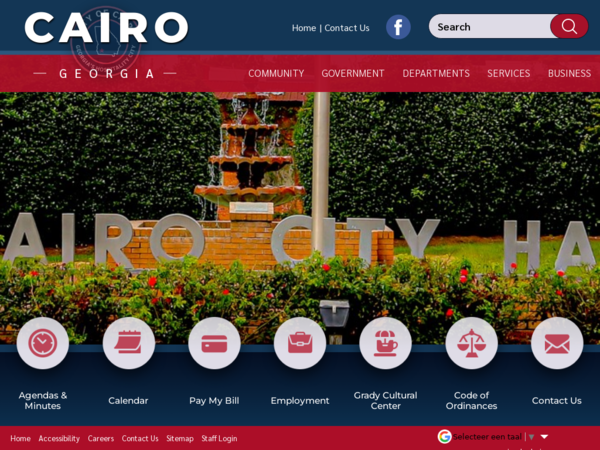Screen dimensions: 600x450
Task: Select the Pay My Bill credit card icon
Action: pos(214,343)
